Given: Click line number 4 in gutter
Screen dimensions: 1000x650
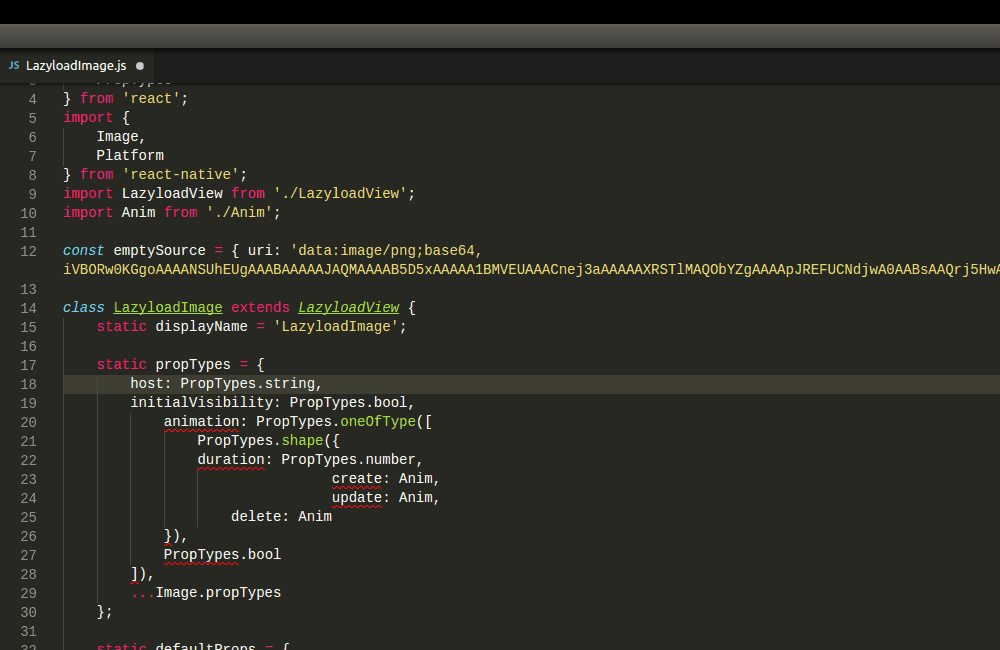Looking at the screenshot, I should [x=33, y=100].
